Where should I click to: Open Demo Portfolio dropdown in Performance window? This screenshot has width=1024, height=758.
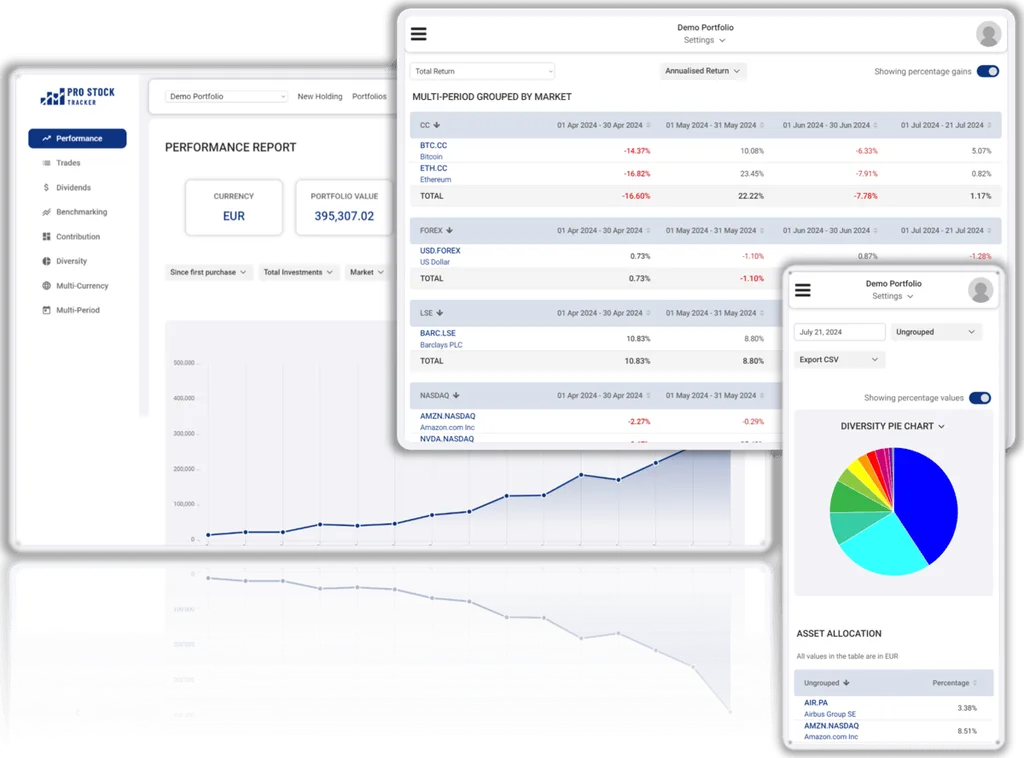pos(227,97)
